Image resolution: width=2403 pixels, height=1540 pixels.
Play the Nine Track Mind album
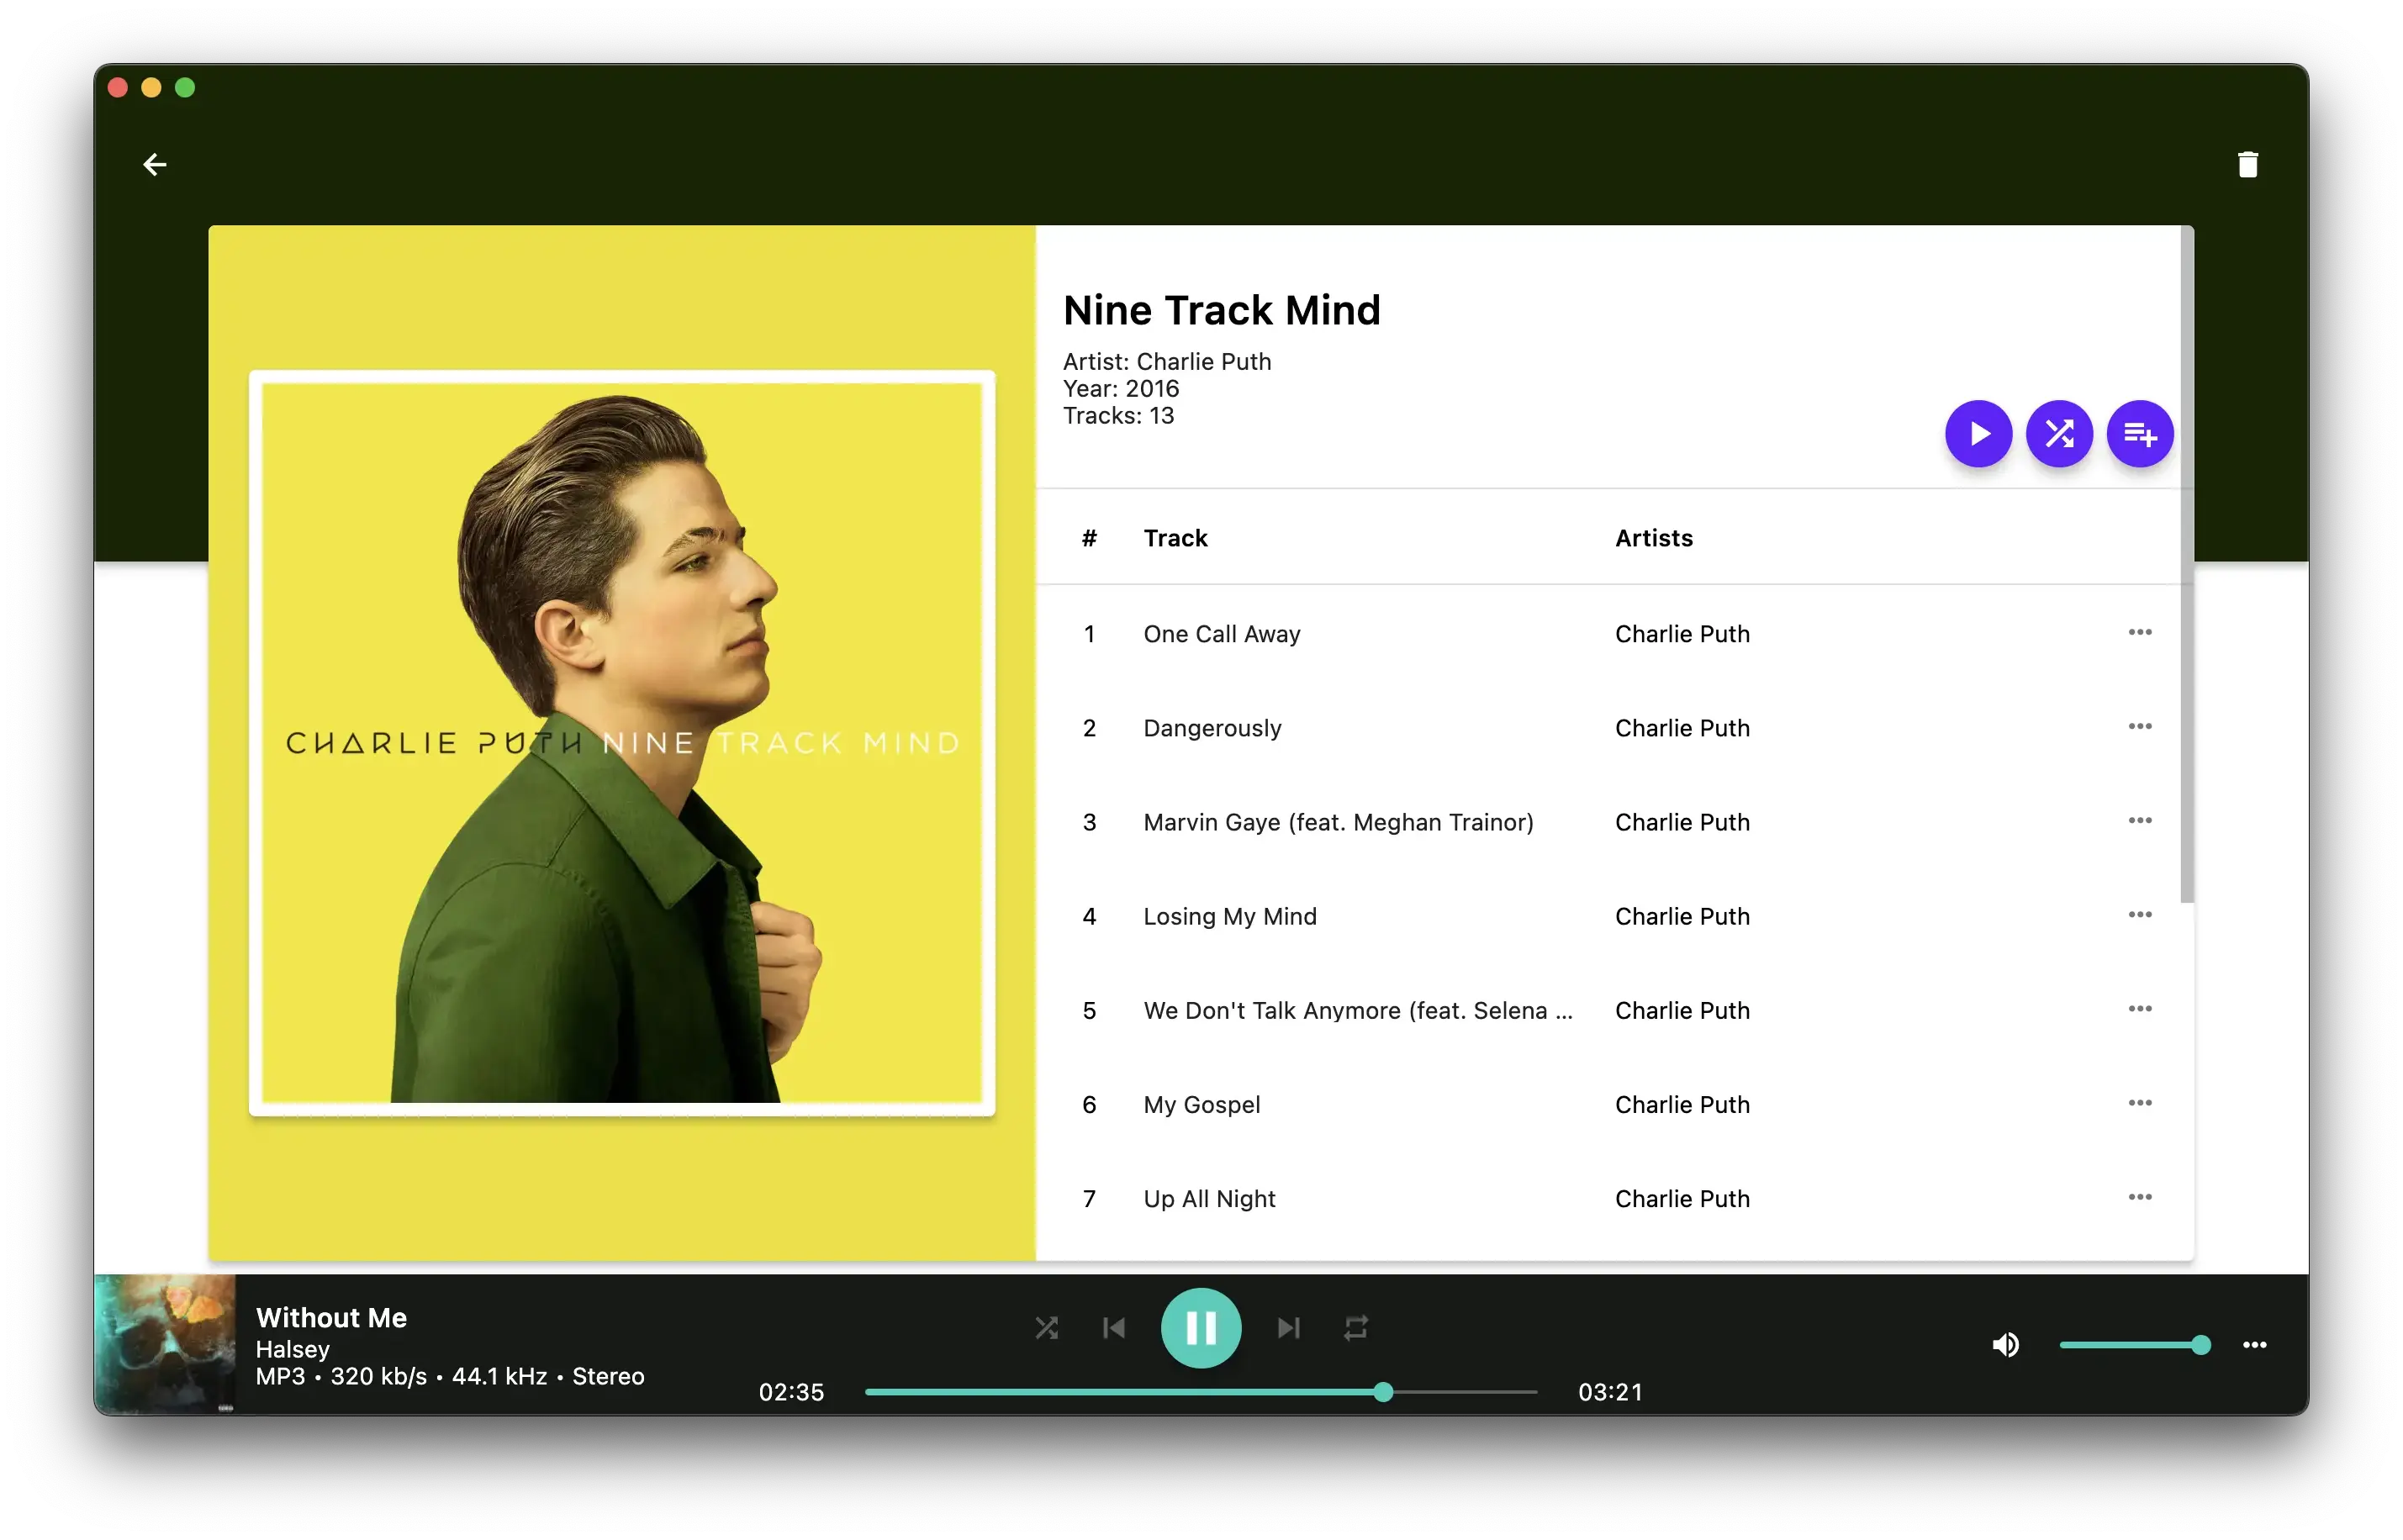[1978, 434]
